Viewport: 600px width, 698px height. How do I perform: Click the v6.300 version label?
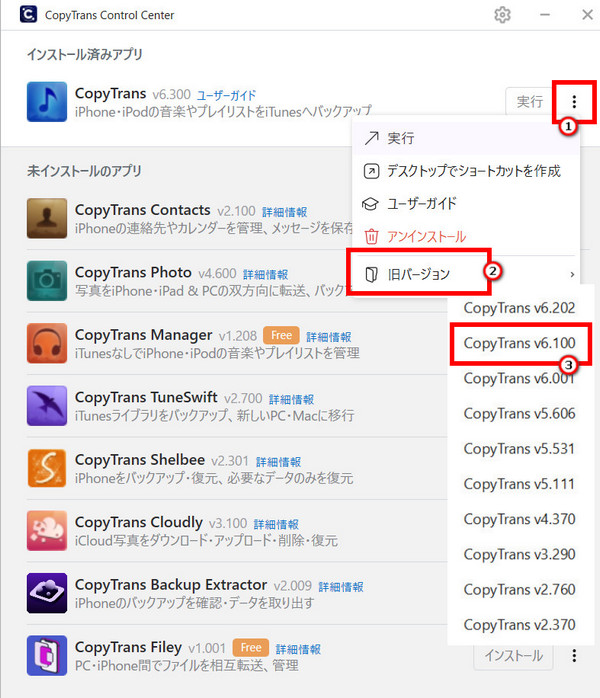pos(171,94)
